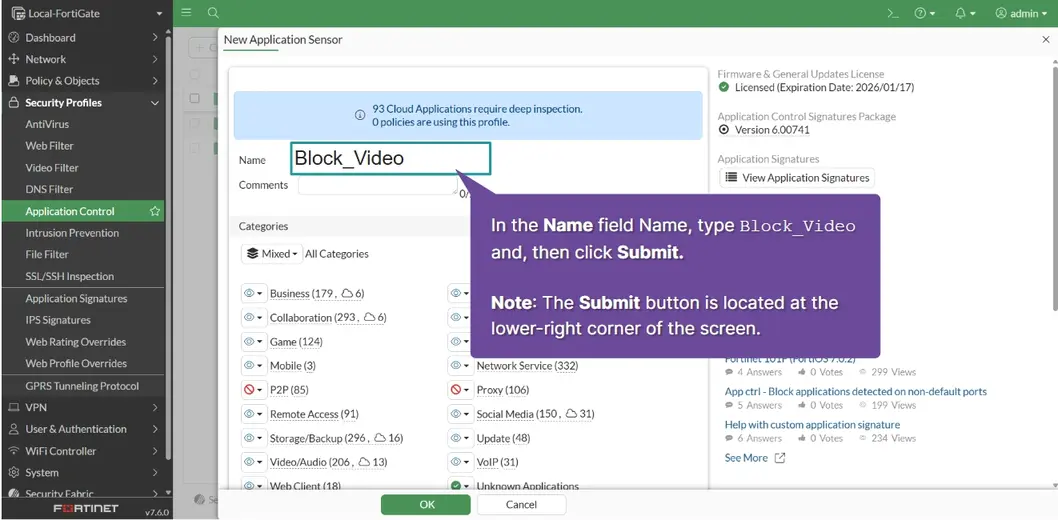This screenshot has height=520, width=1058.
Task: Open the Video/Audio category action dropdown
Action: coord(254,462)
